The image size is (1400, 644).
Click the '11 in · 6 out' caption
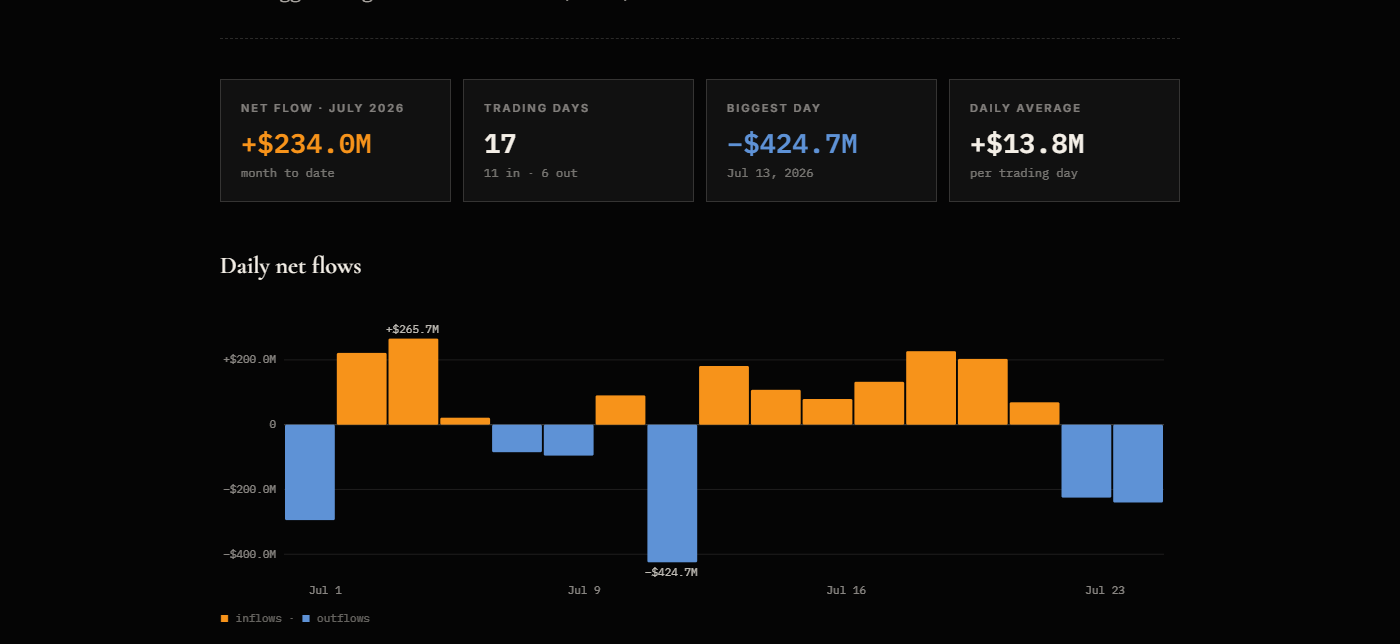[x=531, y=173]
